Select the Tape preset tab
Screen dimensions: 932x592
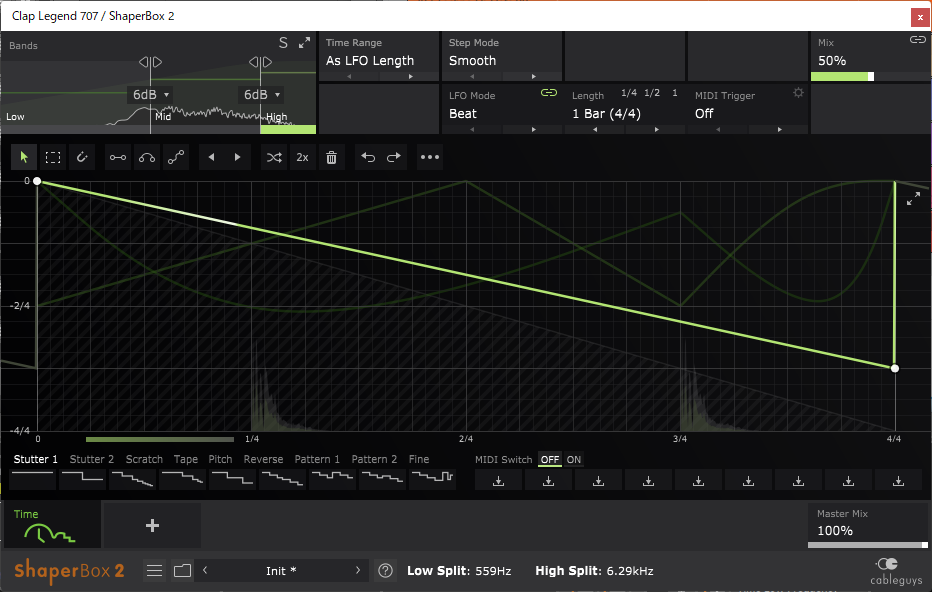[185, 459]
